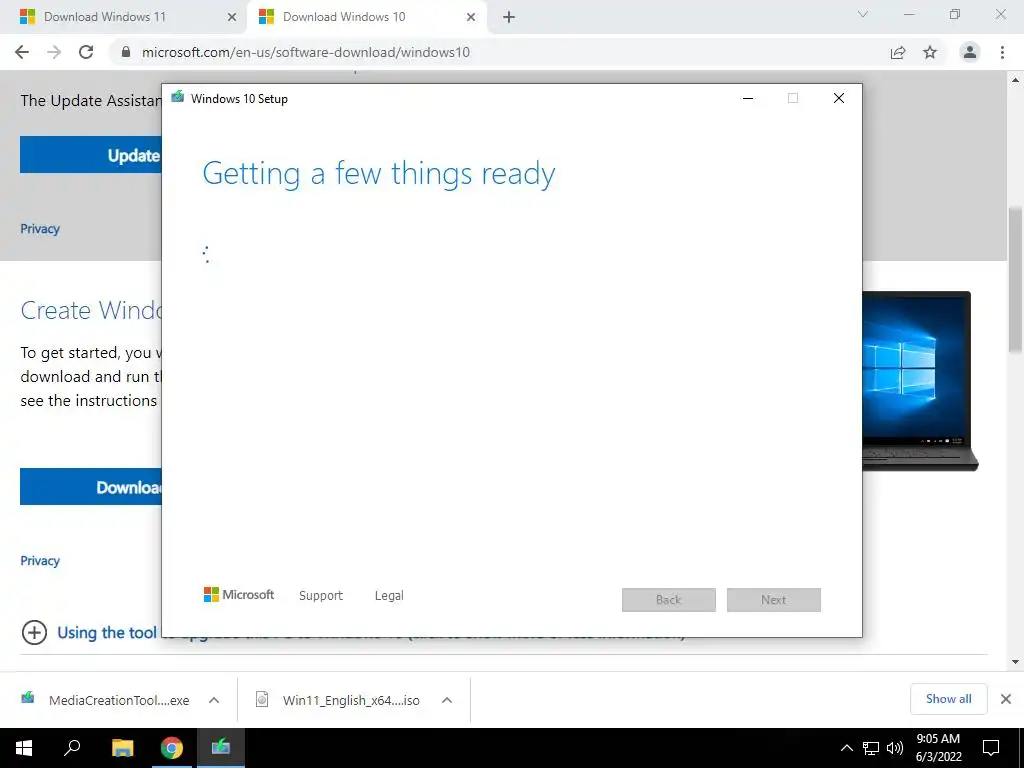Click the MediaCreationTool file icon in downloads bar
Image resolution: width=1024 pixels, height=768 pixels.
27,699
